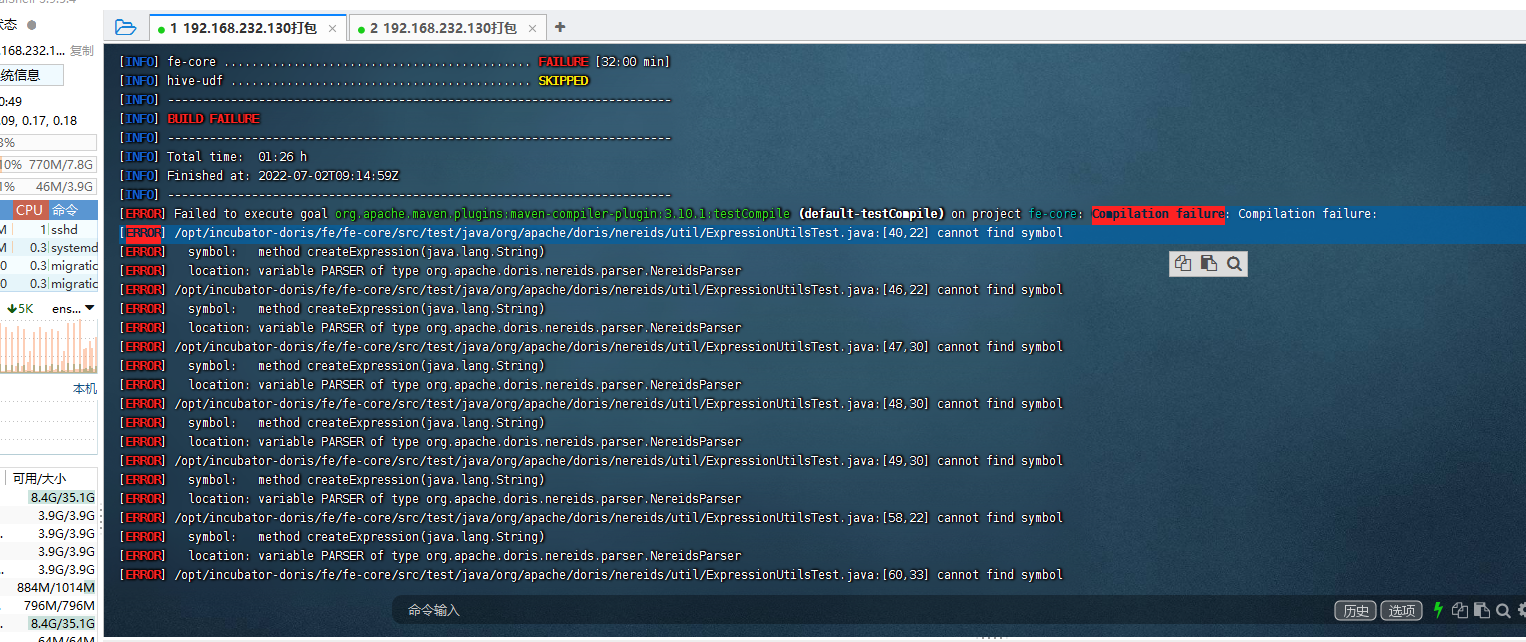Click the Total time: 01:26 h line
Screen dimensions: 1526x642
(237, 157)
